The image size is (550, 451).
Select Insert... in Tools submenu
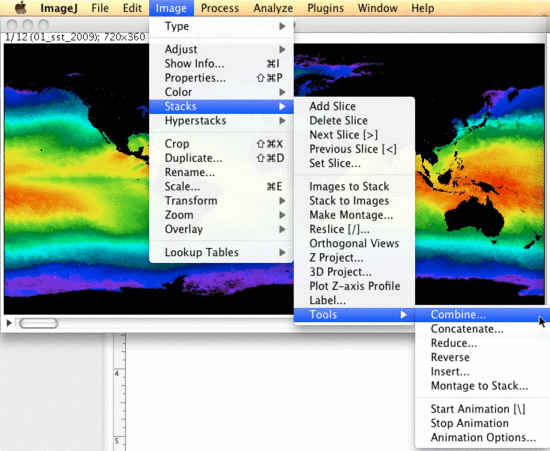(x=482, y=372)
